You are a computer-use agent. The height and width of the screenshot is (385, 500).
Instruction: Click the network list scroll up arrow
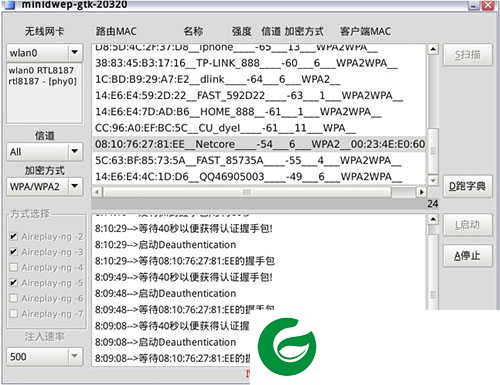tap(433, 49)
